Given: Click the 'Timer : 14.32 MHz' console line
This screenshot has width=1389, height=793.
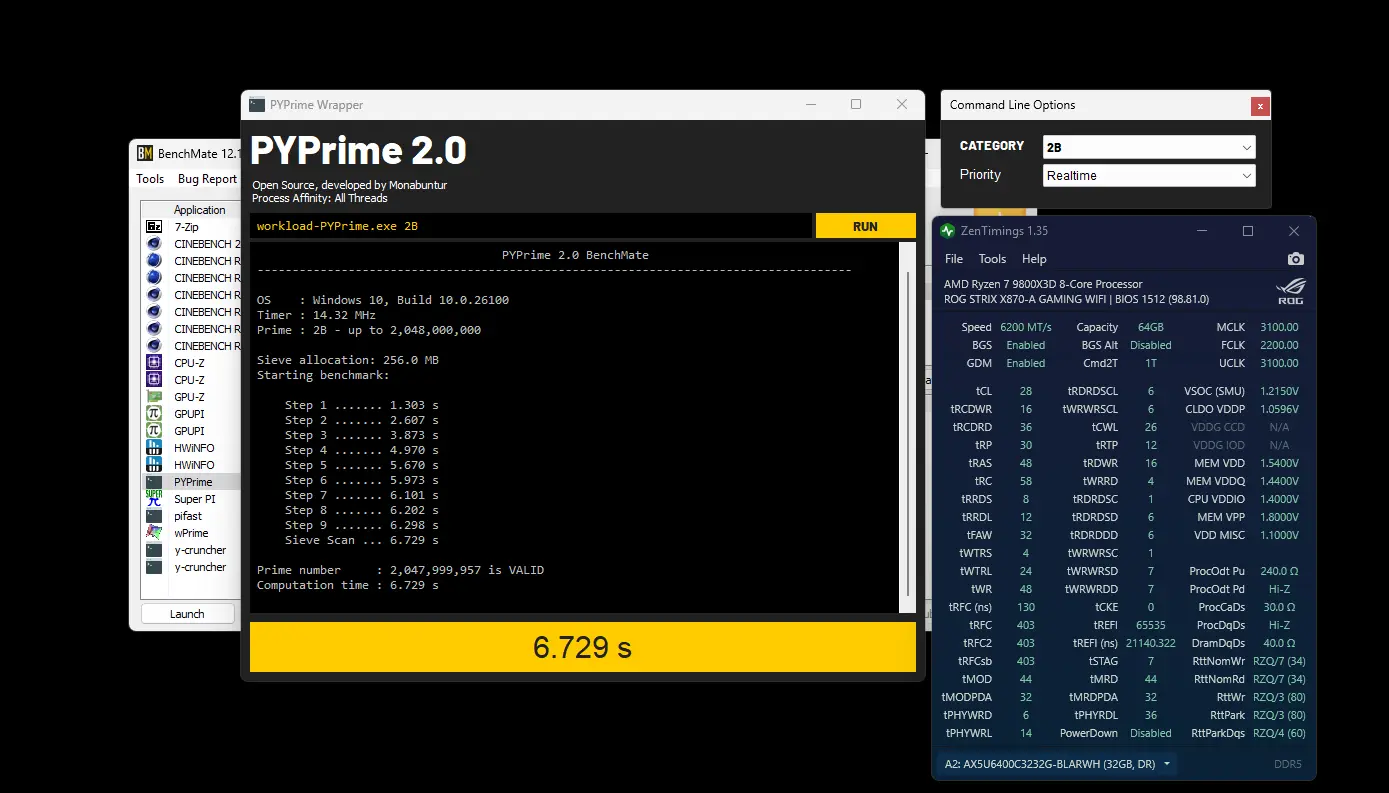Looking at the screenshot, I should point(316,315).
